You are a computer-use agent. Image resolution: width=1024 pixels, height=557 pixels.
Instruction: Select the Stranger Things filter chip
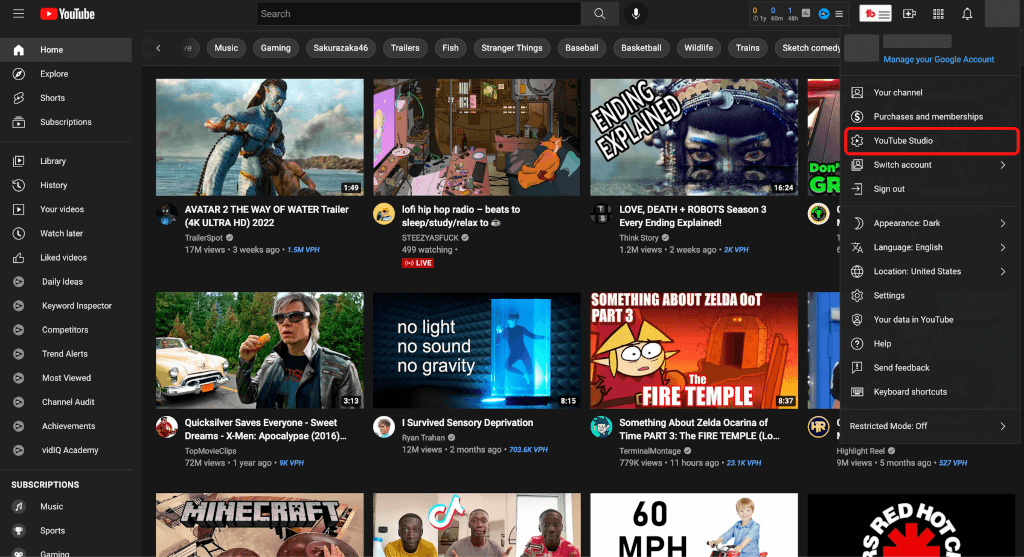tap(511, 48)
